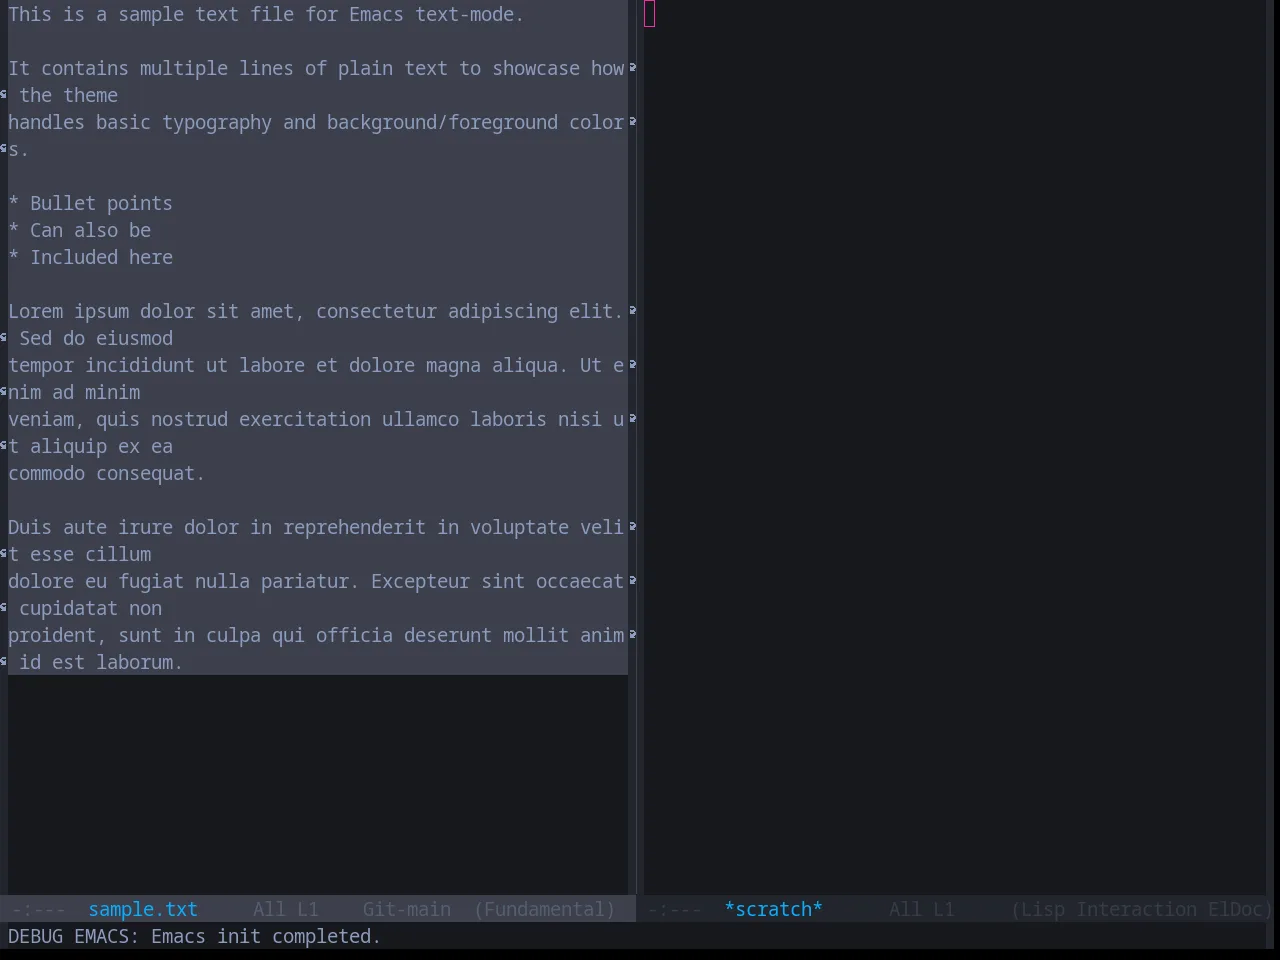Click the -:--- status flags beside *scratch*
The image size is (1280, 960).
675,909
